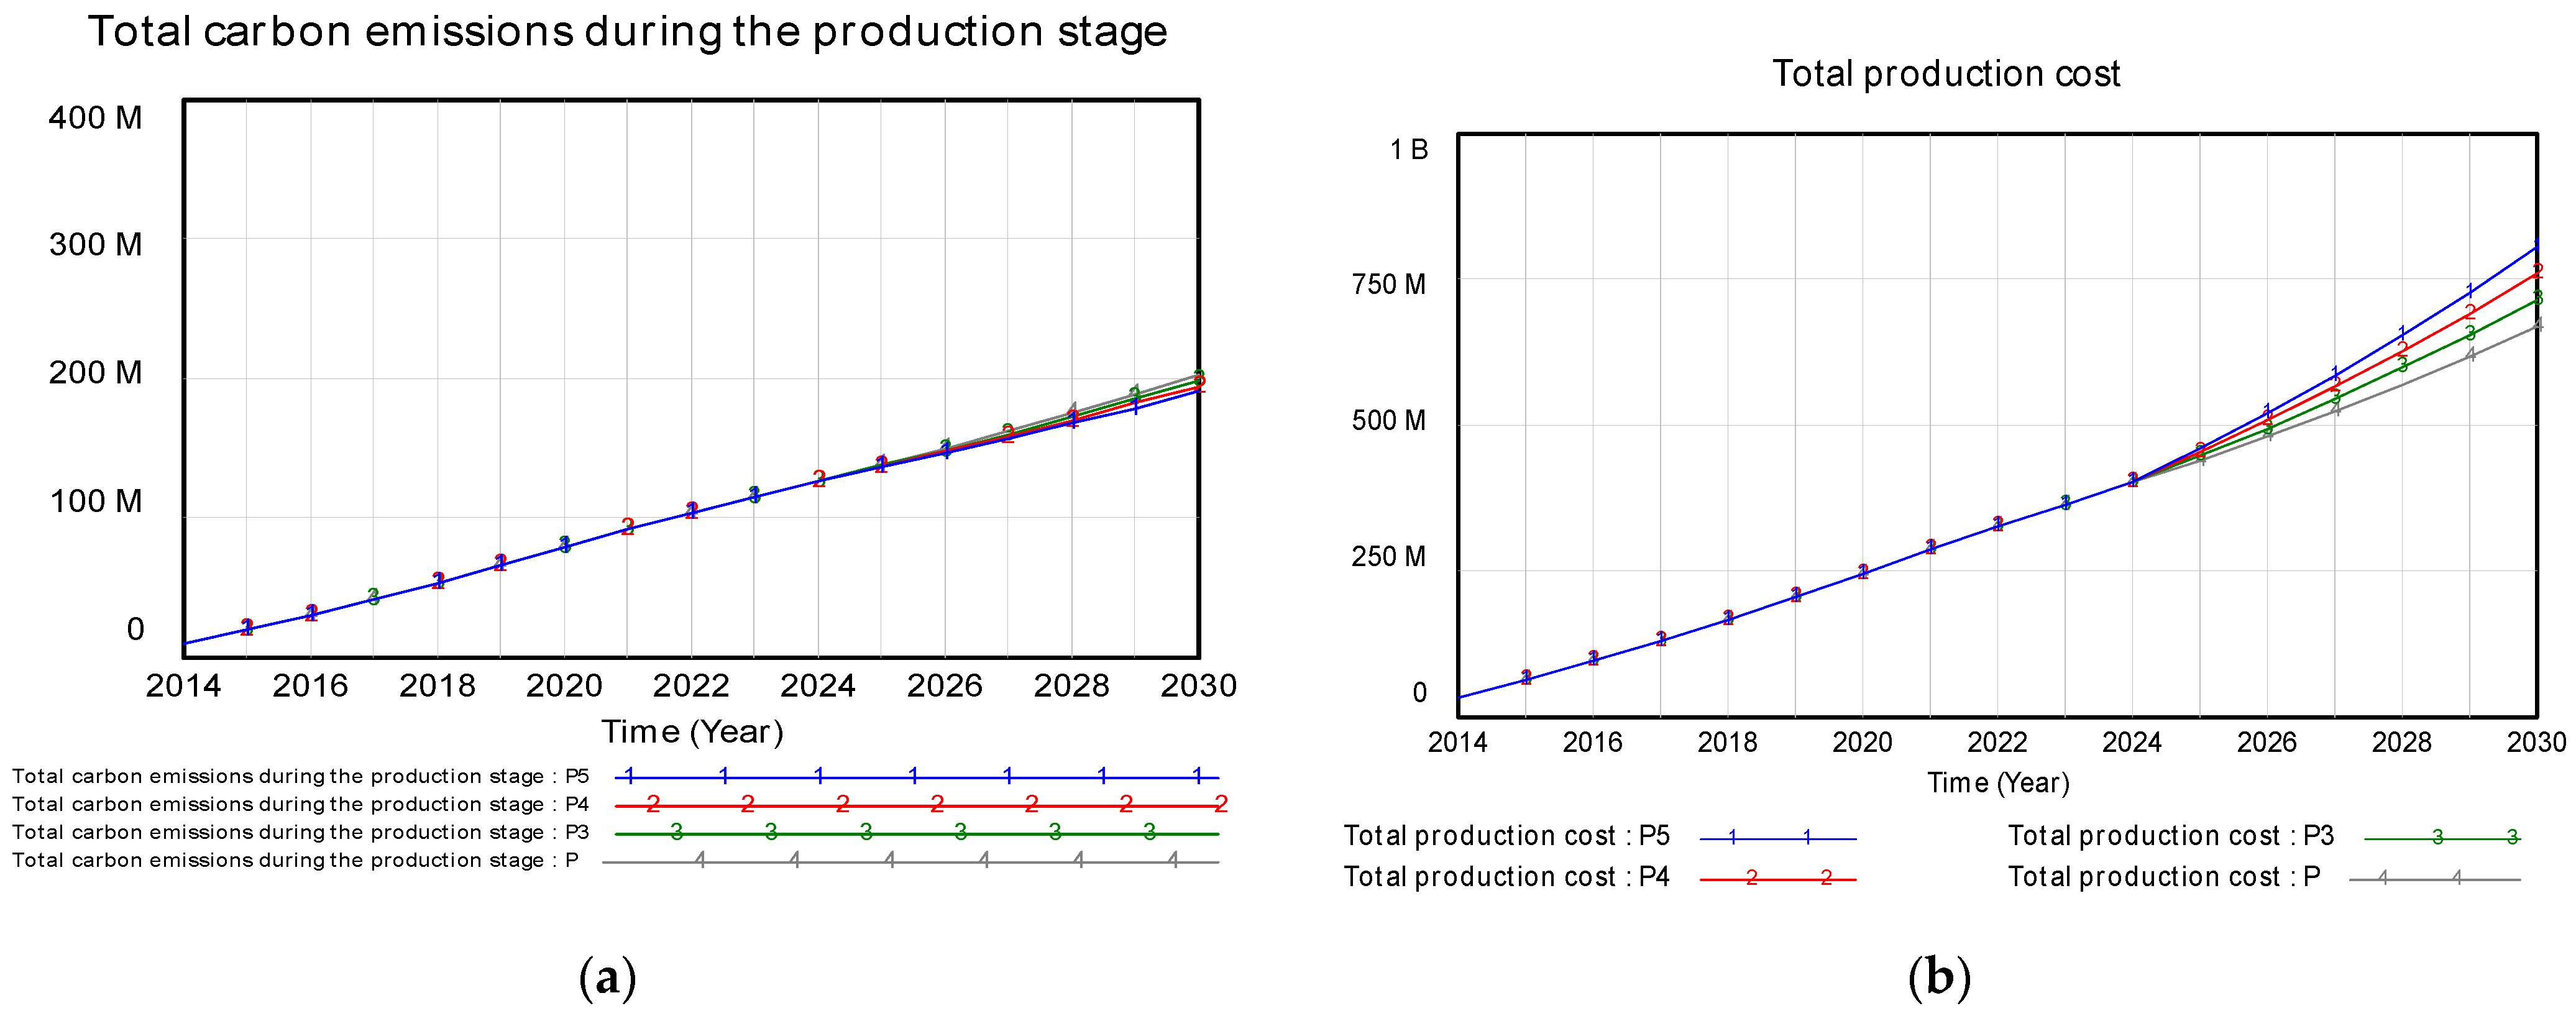Click the blue legend line for production cost P5
This screenshot has width=2576, height=1016.
(x=1778, y=838)
